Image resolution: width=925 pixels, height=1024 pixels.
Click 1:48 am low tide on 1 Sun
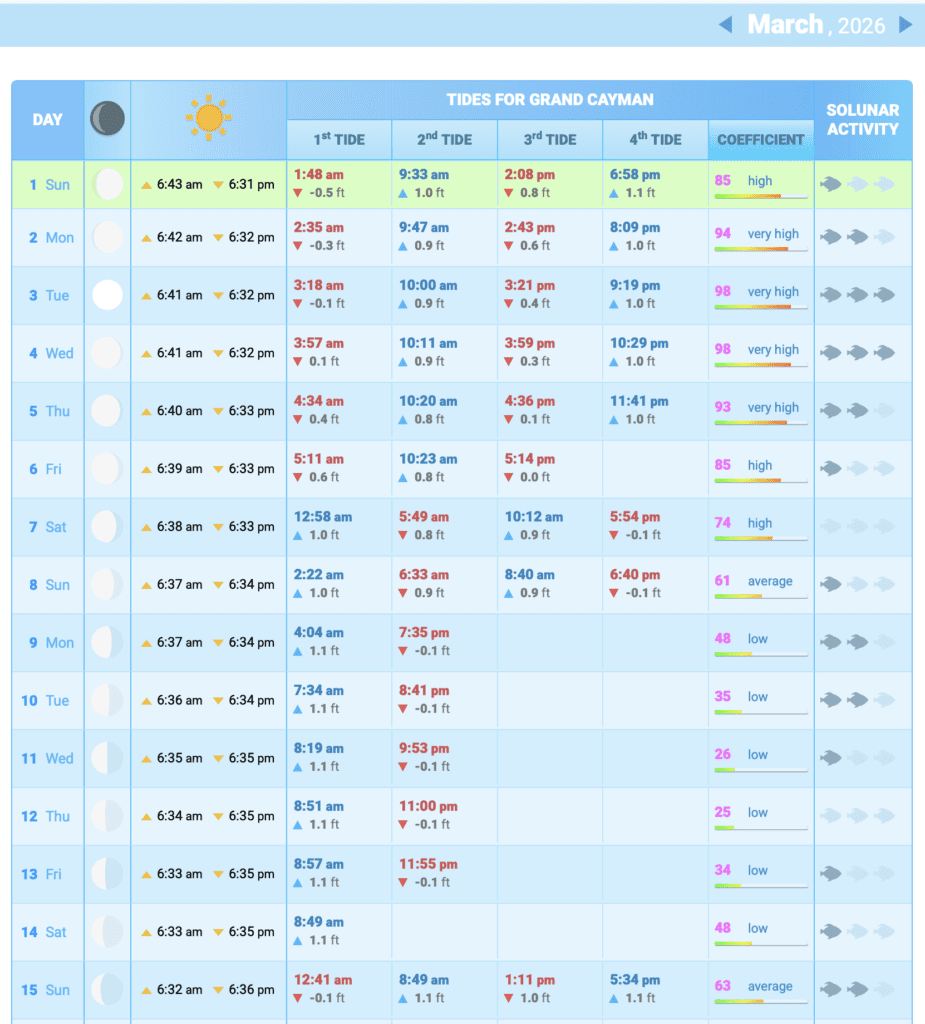[318, 174]
